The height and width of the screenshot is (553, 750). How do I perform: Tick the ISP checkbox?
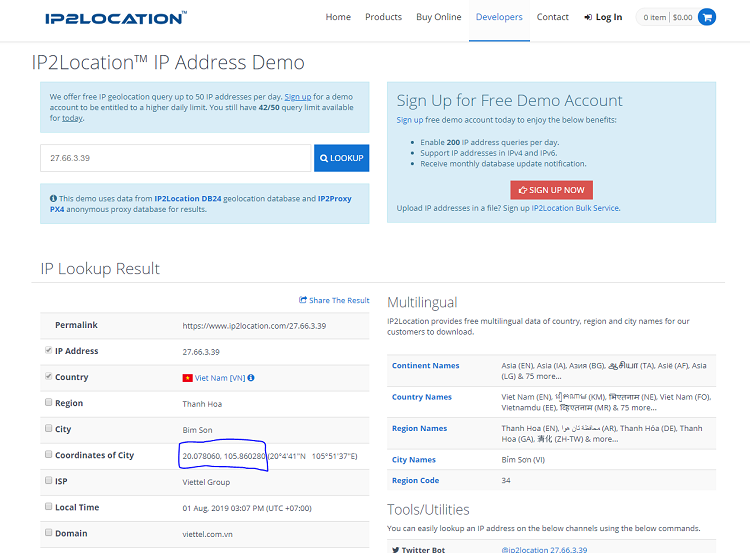[49, 481]
